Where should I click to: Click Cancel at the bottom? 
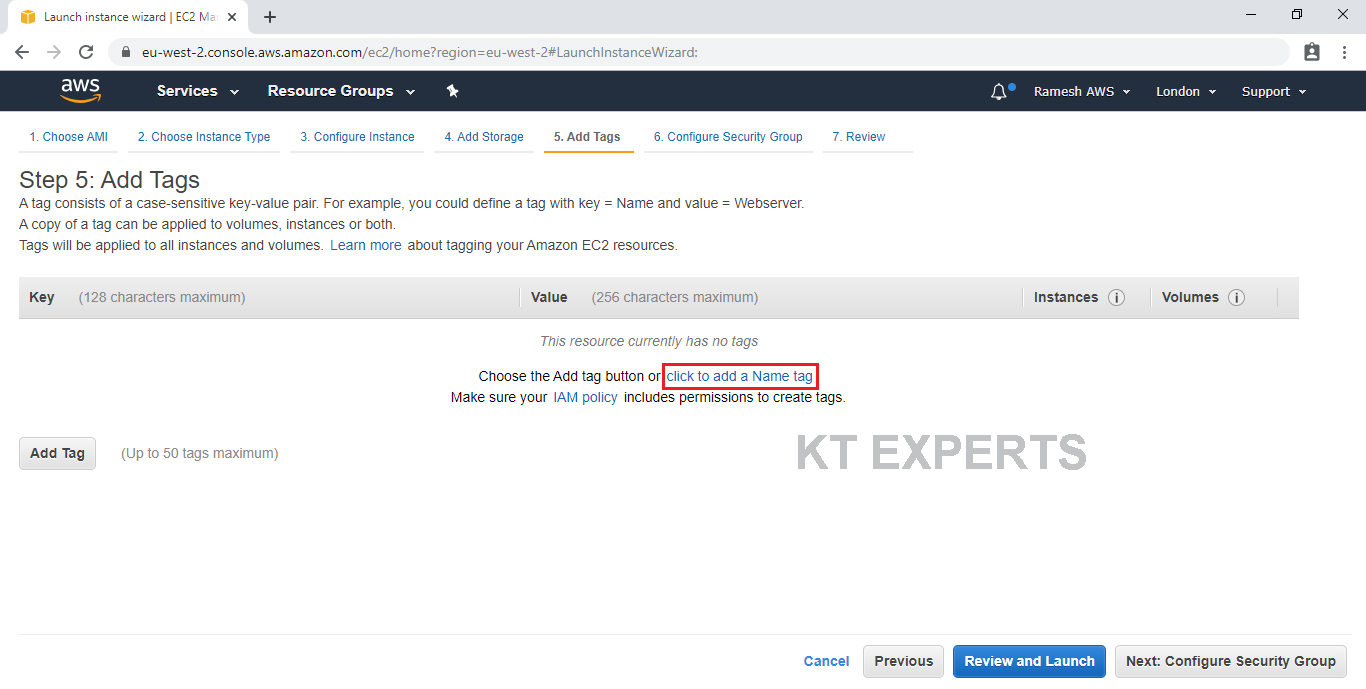click(827, 661)
